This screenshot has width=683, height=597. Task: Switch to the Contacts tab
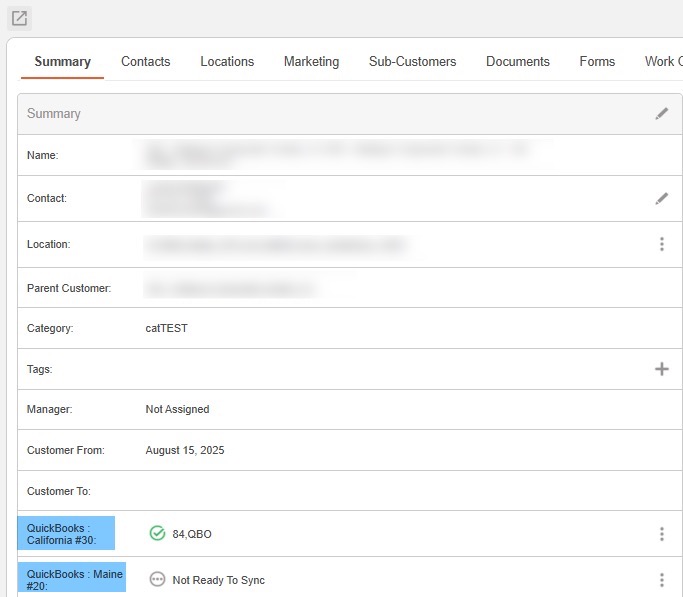coord(145,62)
